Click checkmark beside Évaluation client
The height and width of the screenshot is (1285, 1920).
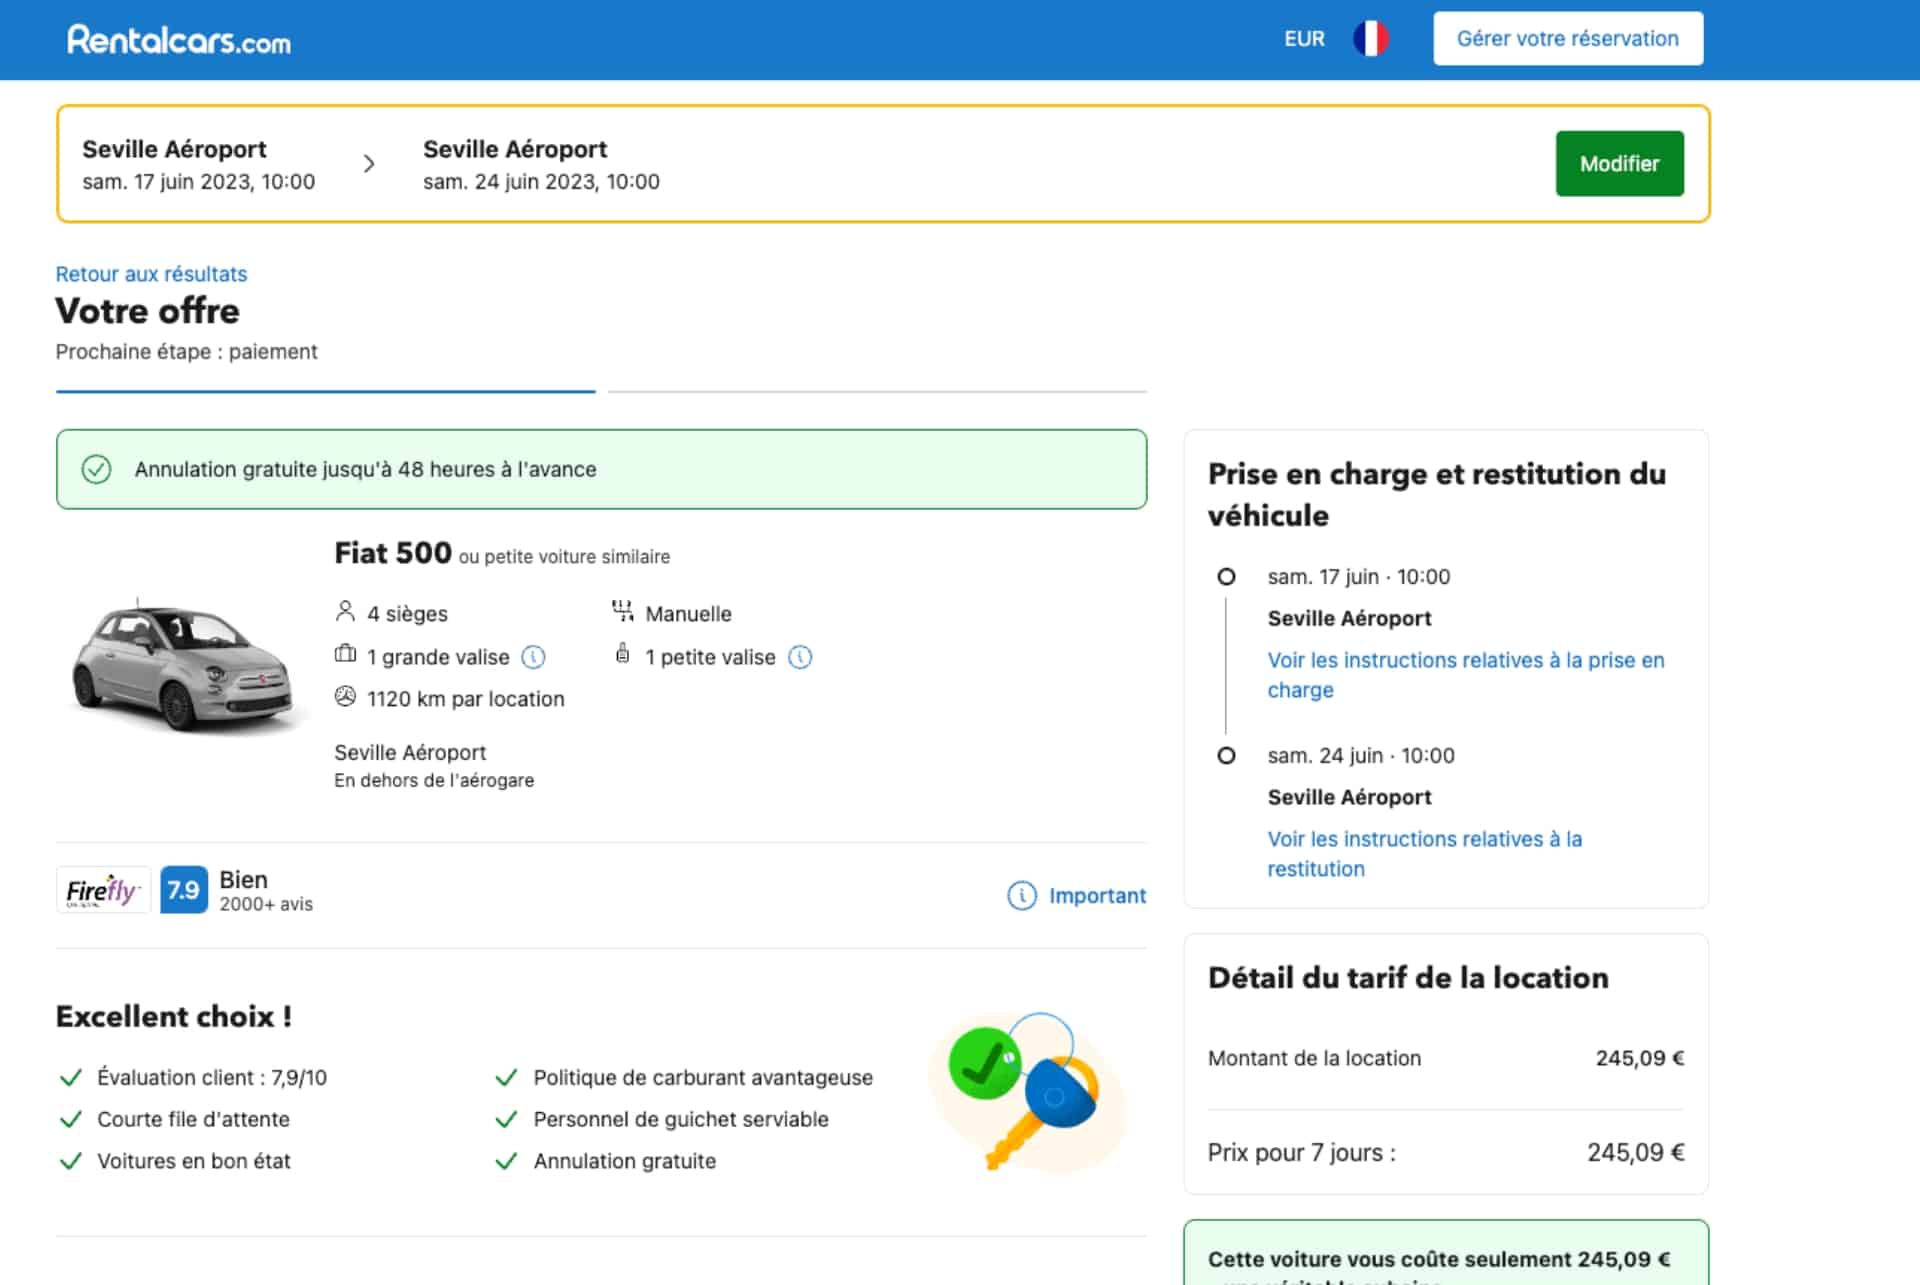71,1078
